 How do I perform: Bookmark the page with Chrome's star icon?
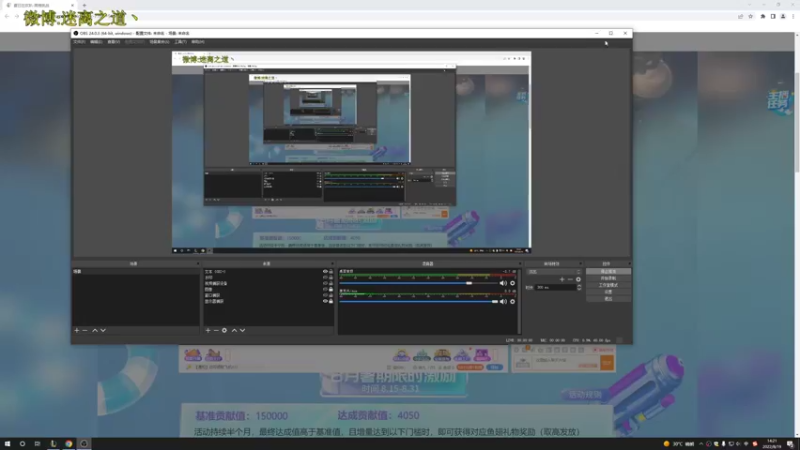coord(751,16)
